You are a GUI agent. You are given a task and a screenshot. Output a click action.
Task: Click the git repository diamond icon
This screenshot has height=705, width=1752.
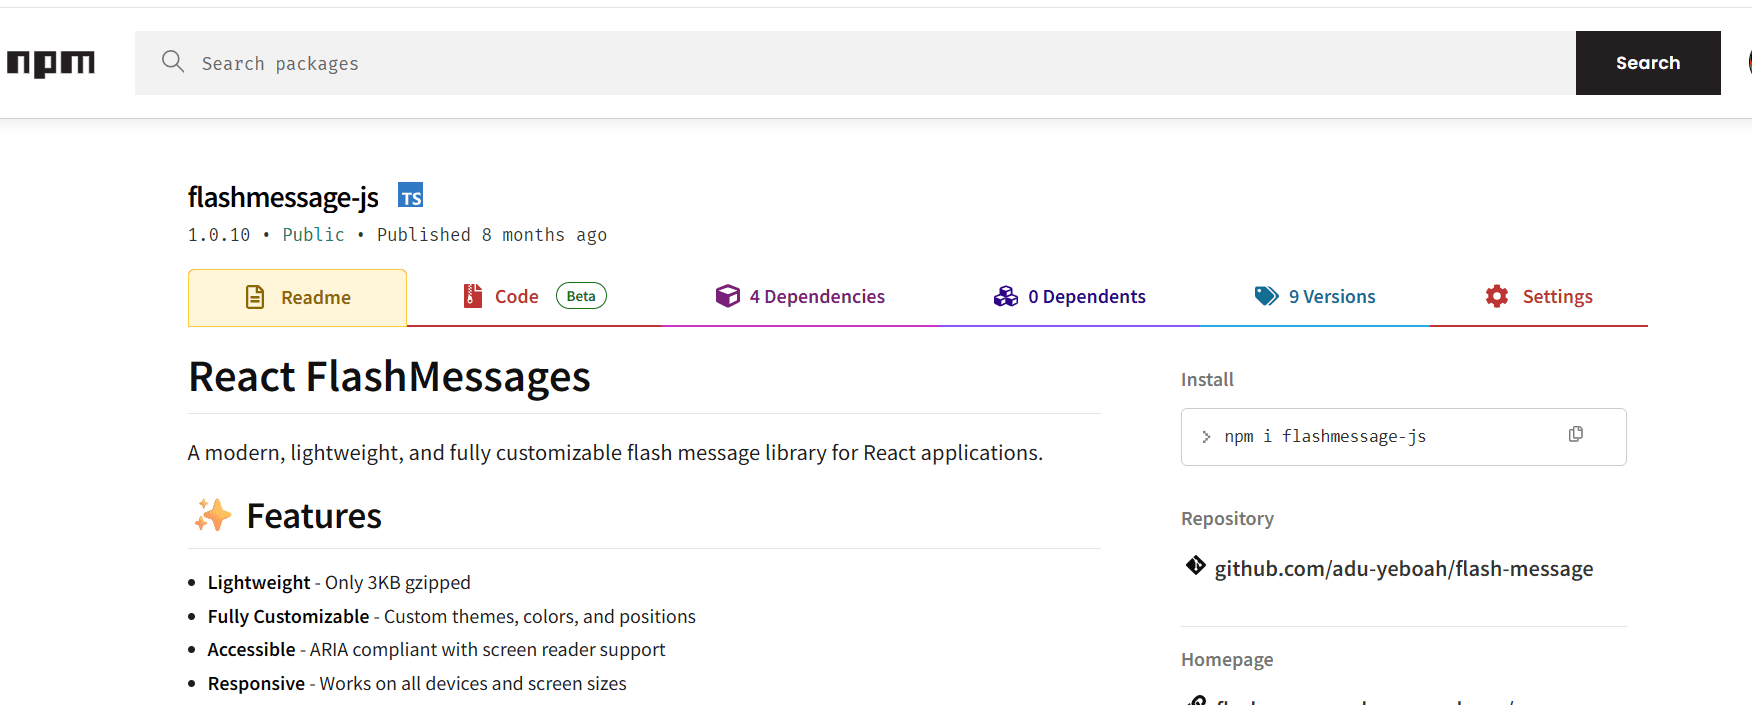pyautogui.click(x=1196, y=566)
